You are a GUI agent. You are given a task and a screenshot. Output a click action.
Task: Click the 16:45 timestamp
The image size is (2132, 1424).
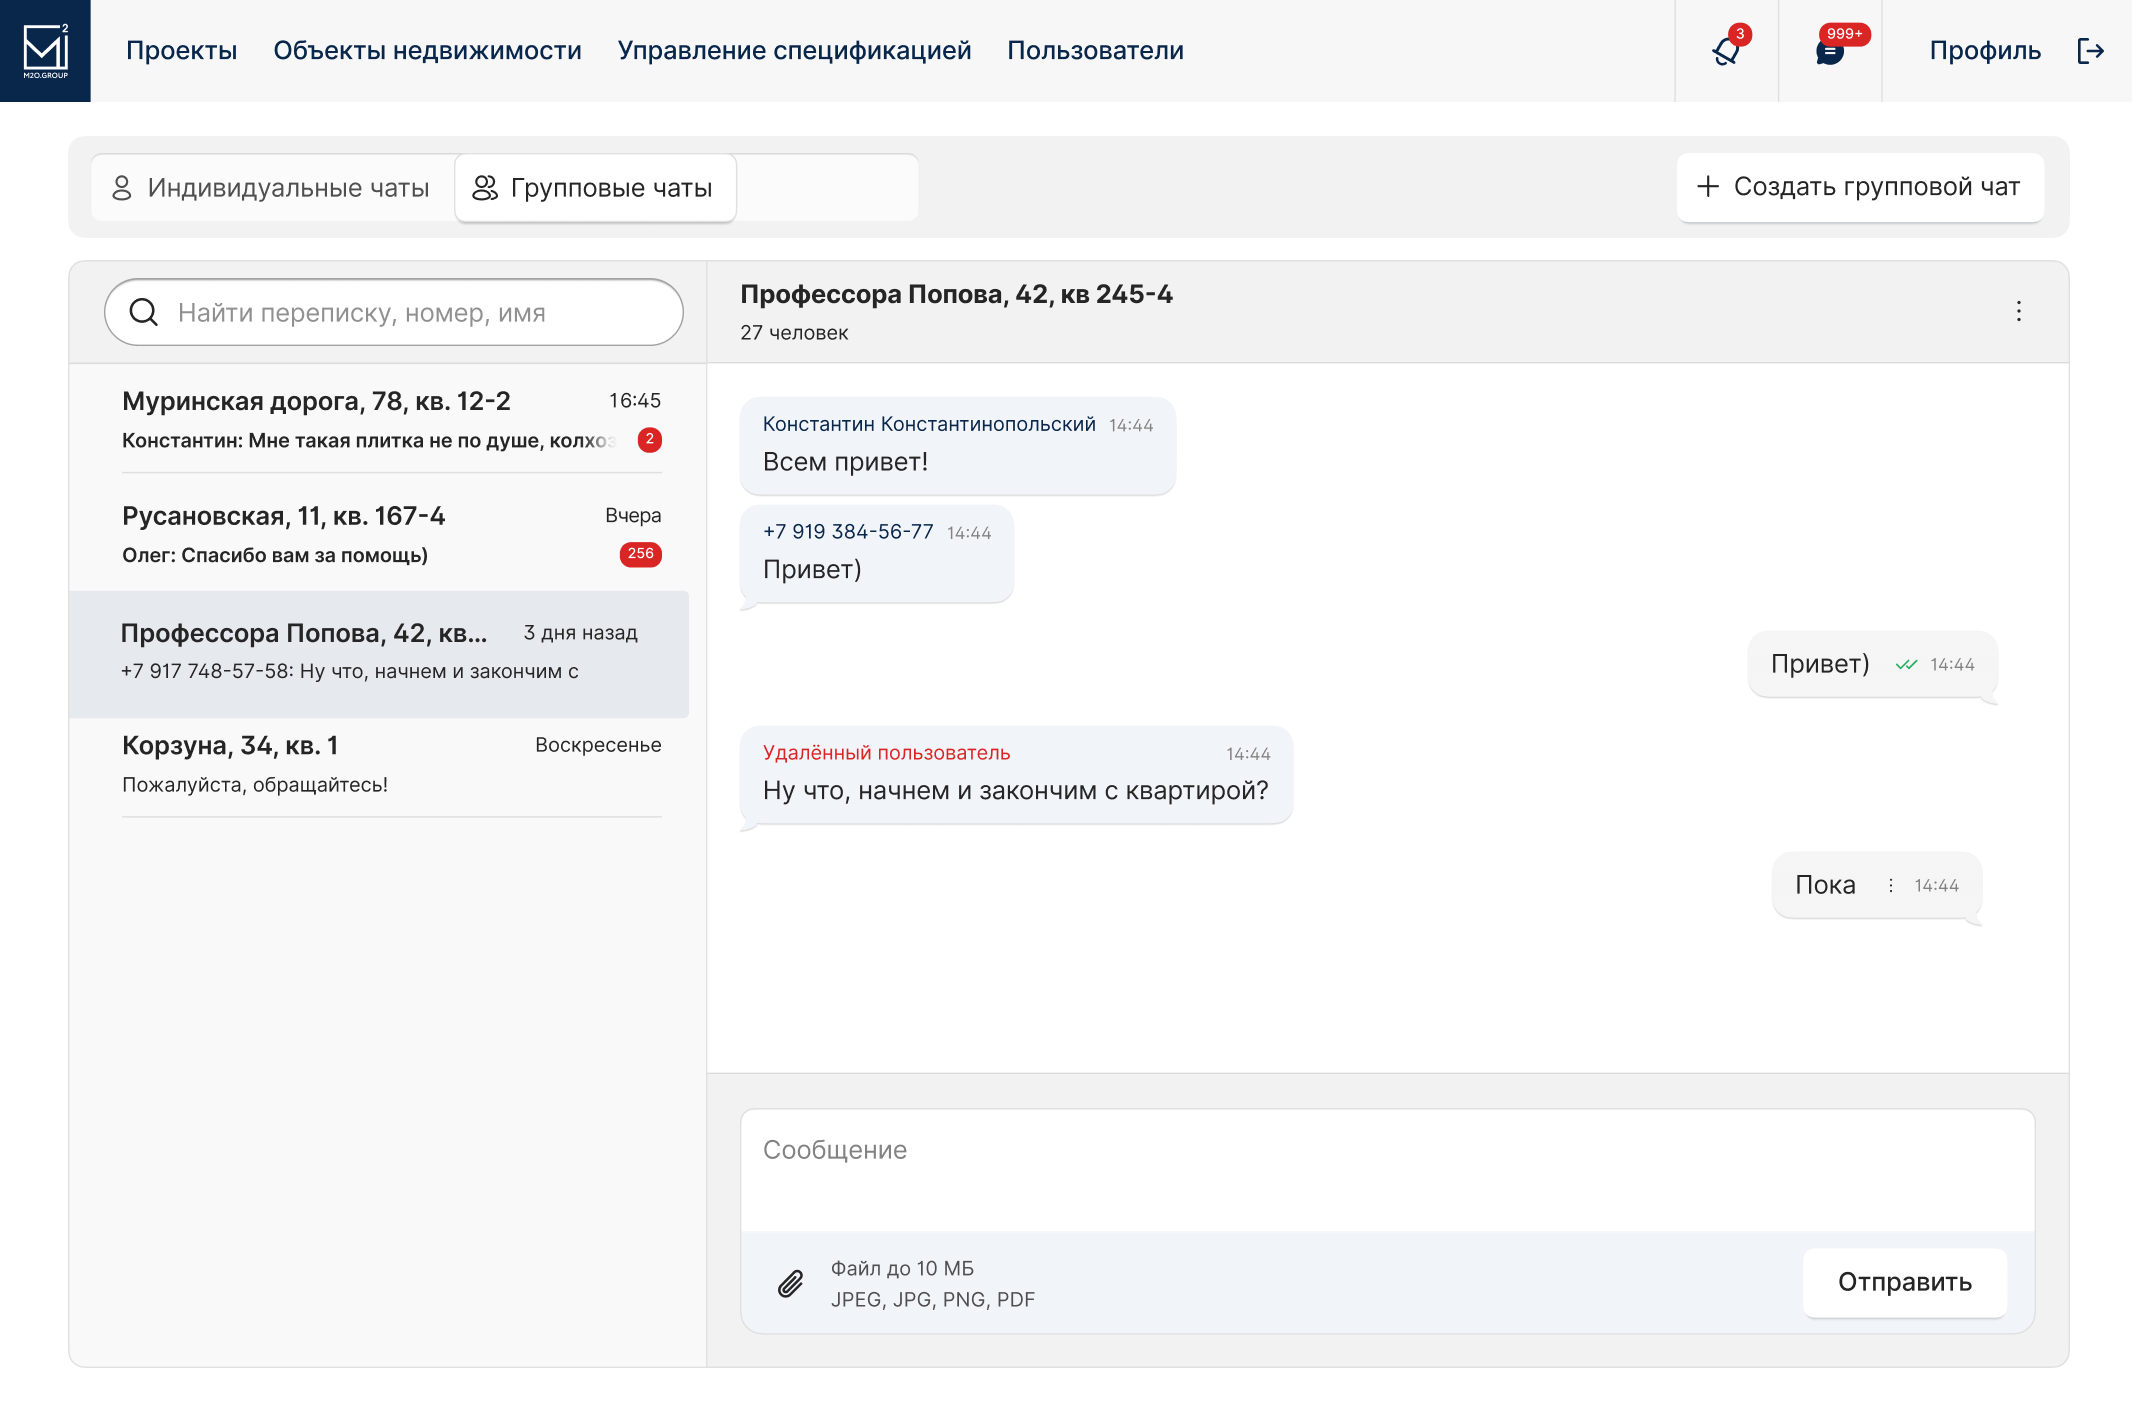pyautogui.click(x=635, y=400)
